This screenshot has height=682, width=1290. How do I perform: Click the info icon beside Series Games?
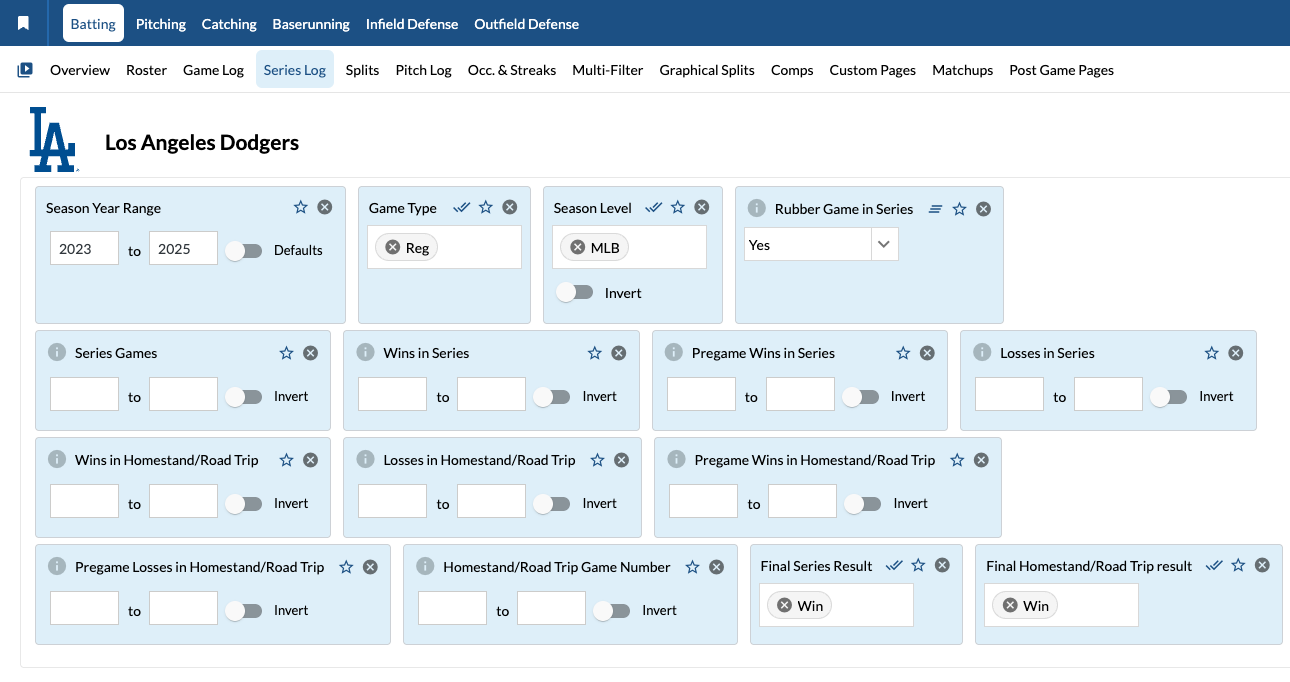tap(57, 353)
